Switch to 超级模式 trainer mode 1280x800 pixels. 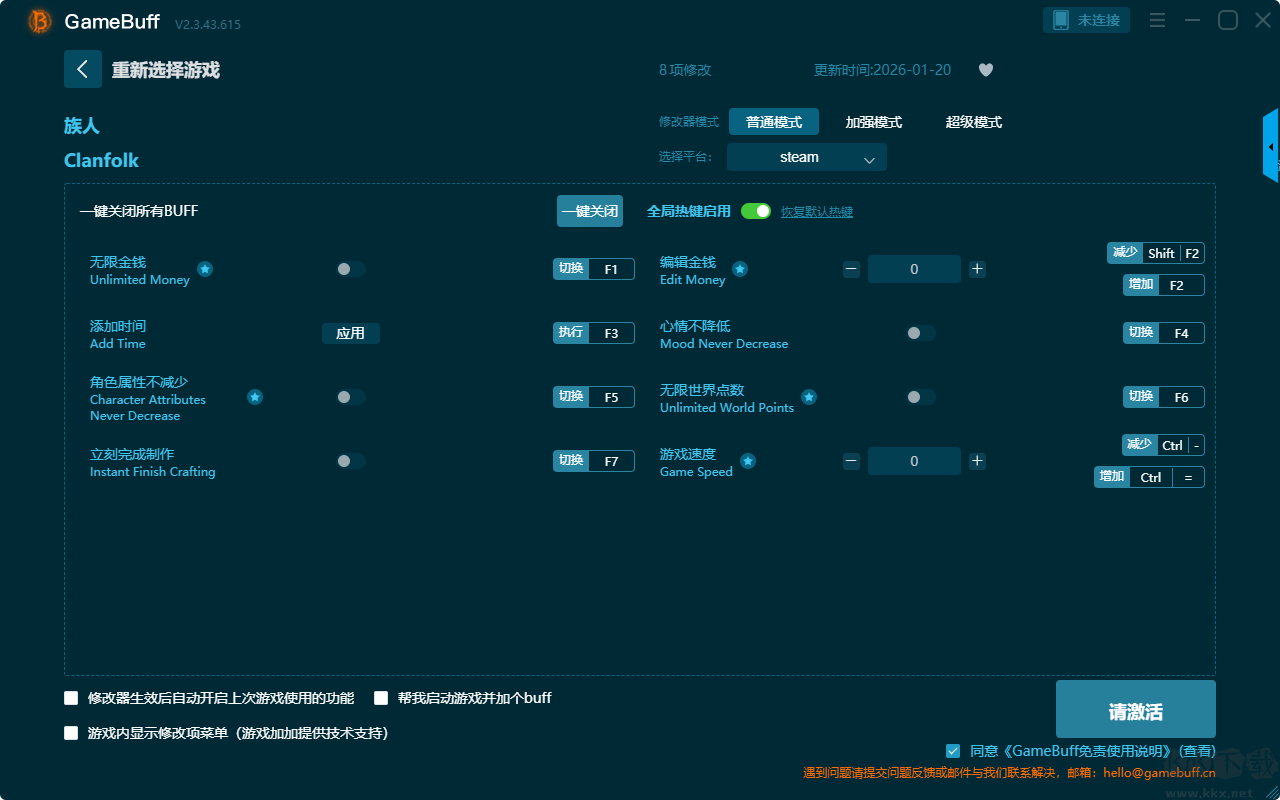pyautogui.click(x=974, y=122)
